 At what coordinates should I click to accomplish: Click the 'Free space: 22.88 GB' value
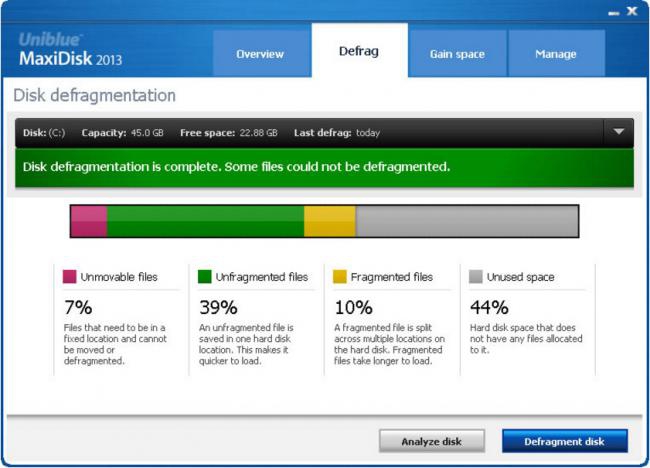tap(229, 133)
